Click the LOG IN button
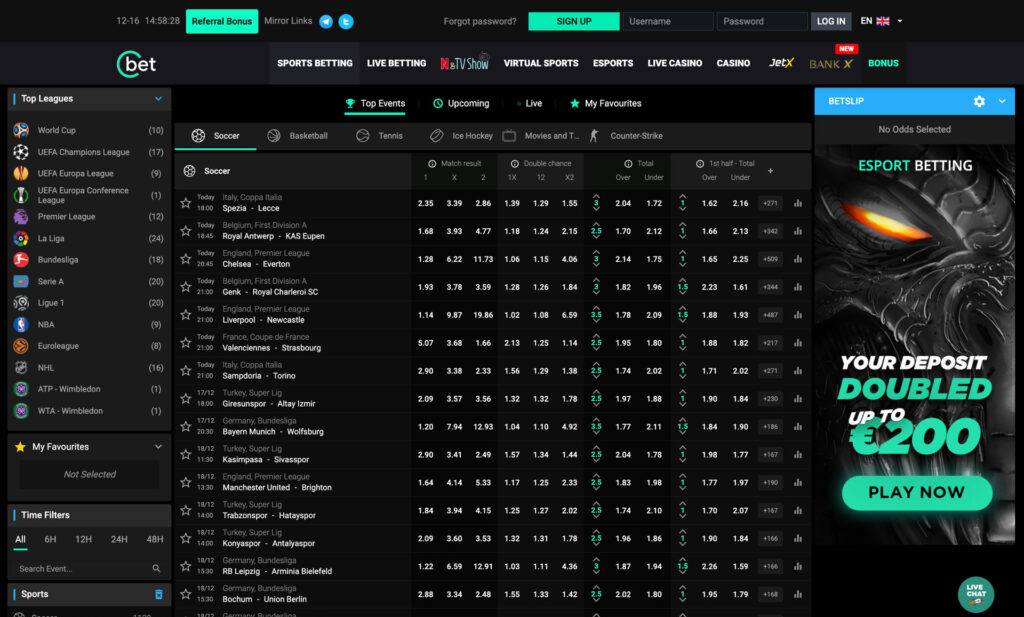The image size is (1024, 617). click(831, 22)
